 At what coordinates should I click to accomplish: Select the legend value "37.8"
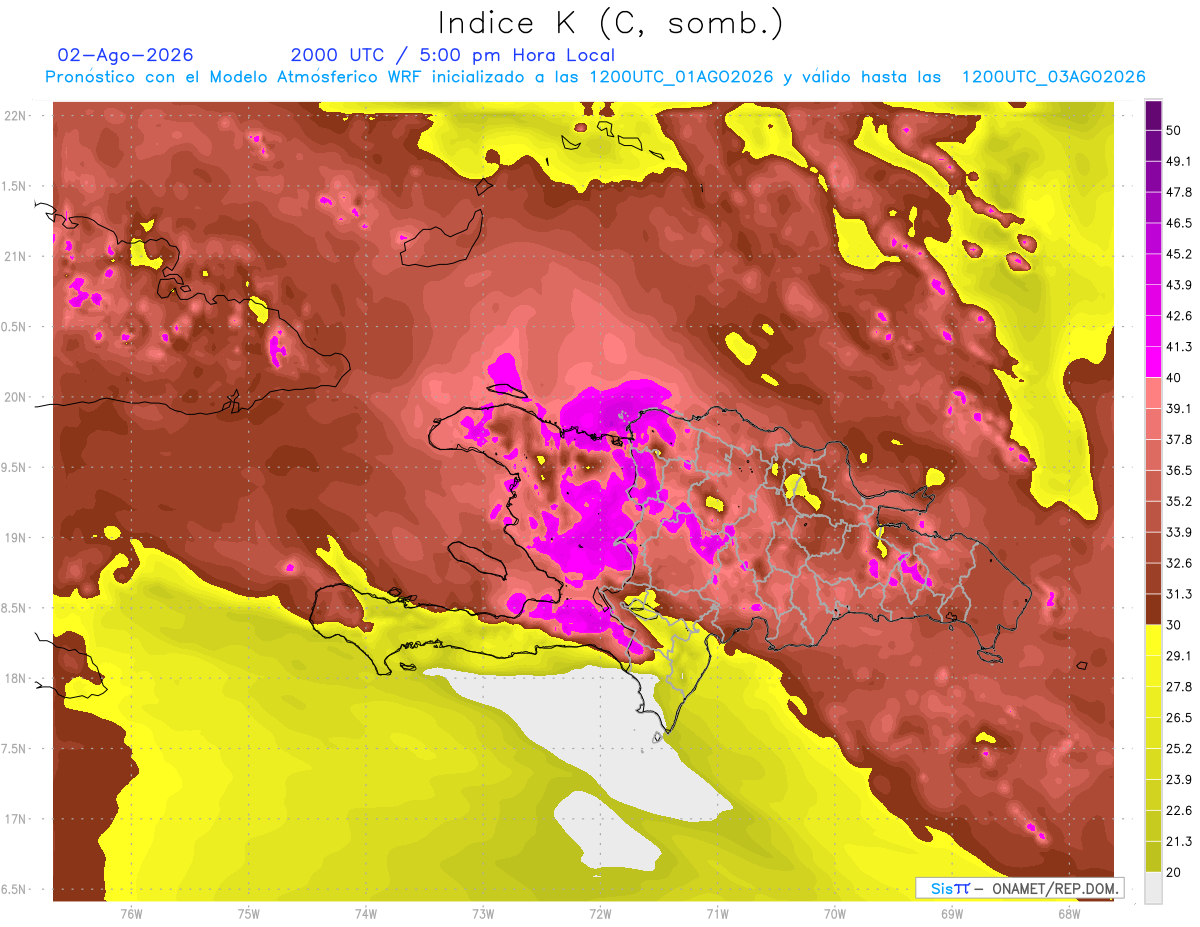[x=1179, y=439]
